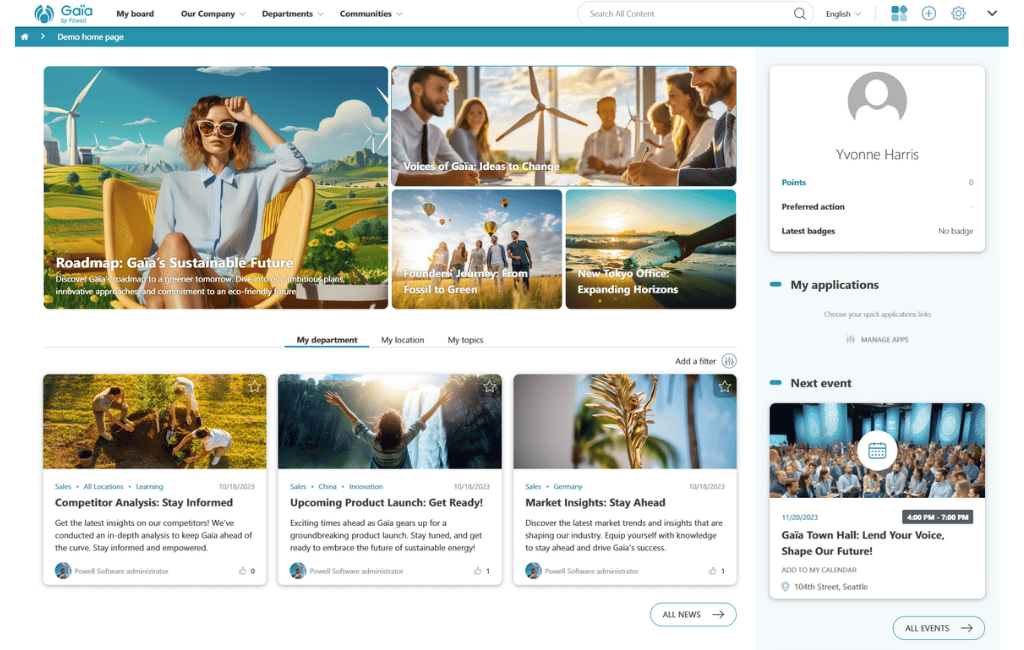Toggle favorite star on Market Insights card
Image resolution: width=1024 pixels, height=650 pixels.
(725, 386)
